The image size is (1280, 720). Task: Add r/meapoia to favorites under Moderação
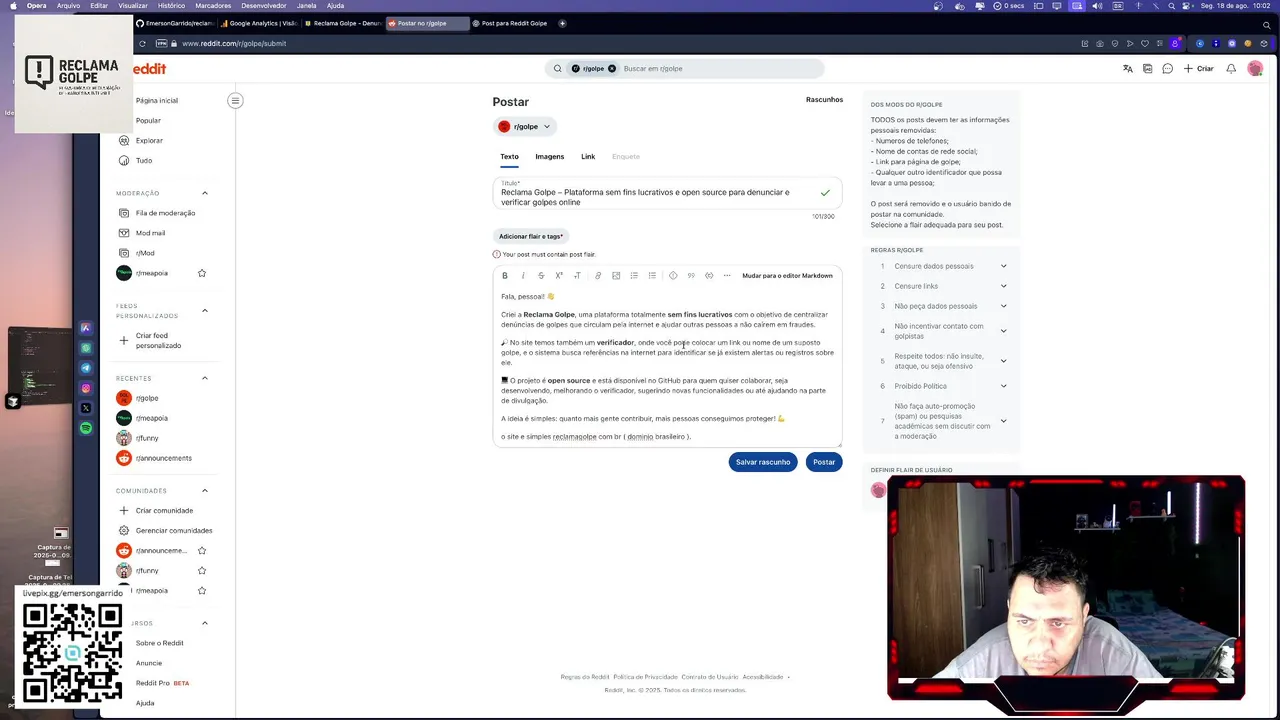pos(202,273)
